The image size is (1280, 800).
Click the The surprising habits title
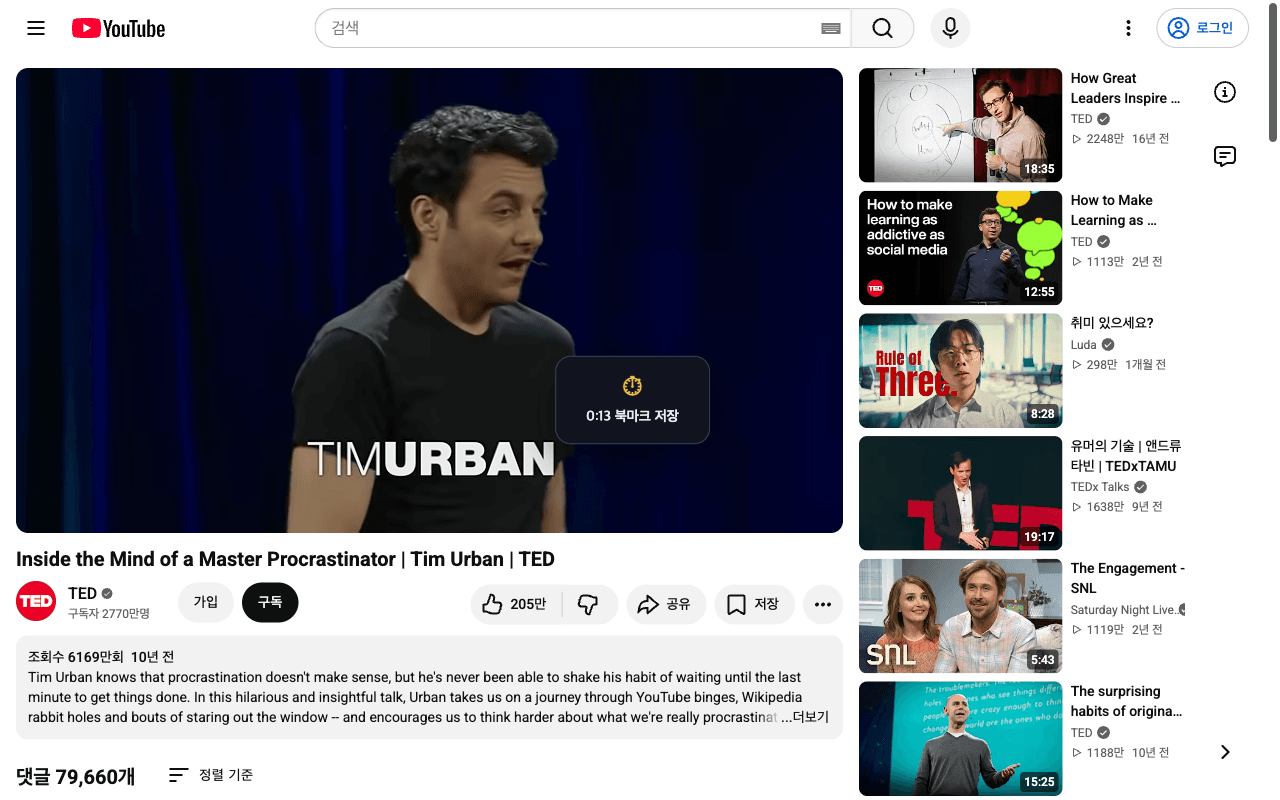[x=1127, y=701]
